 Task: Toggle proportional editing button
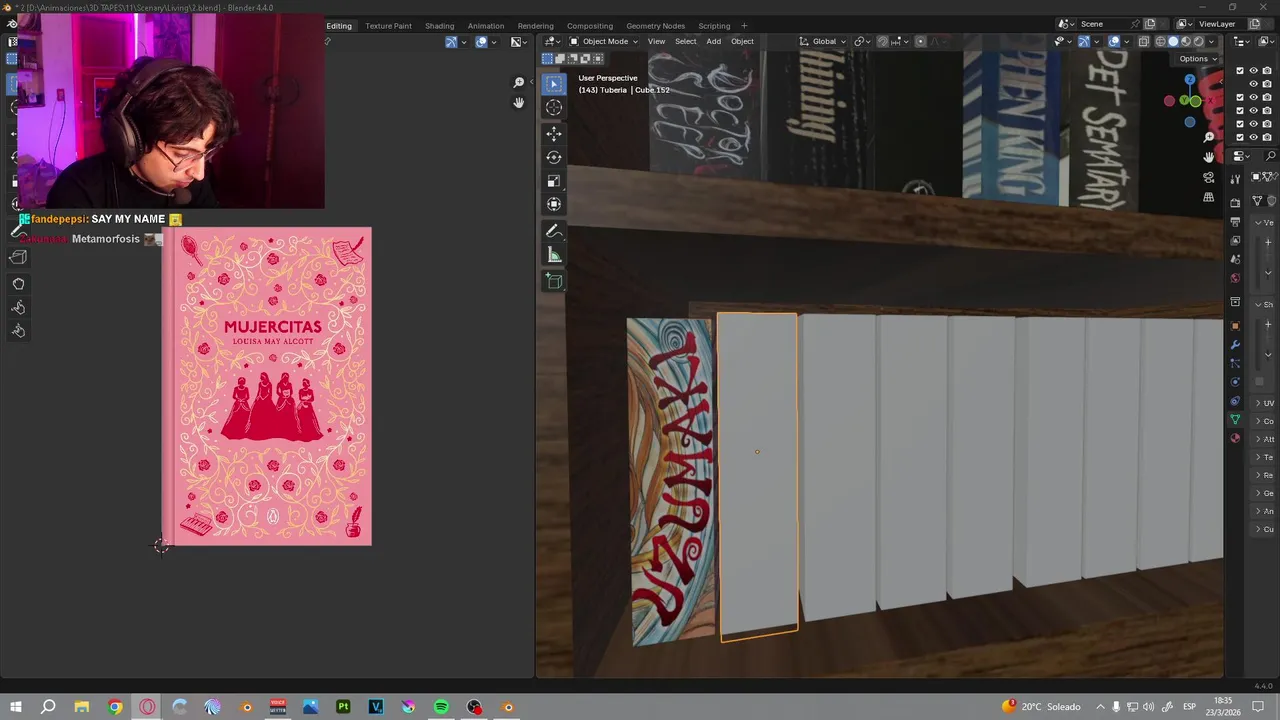coord(921,41)
